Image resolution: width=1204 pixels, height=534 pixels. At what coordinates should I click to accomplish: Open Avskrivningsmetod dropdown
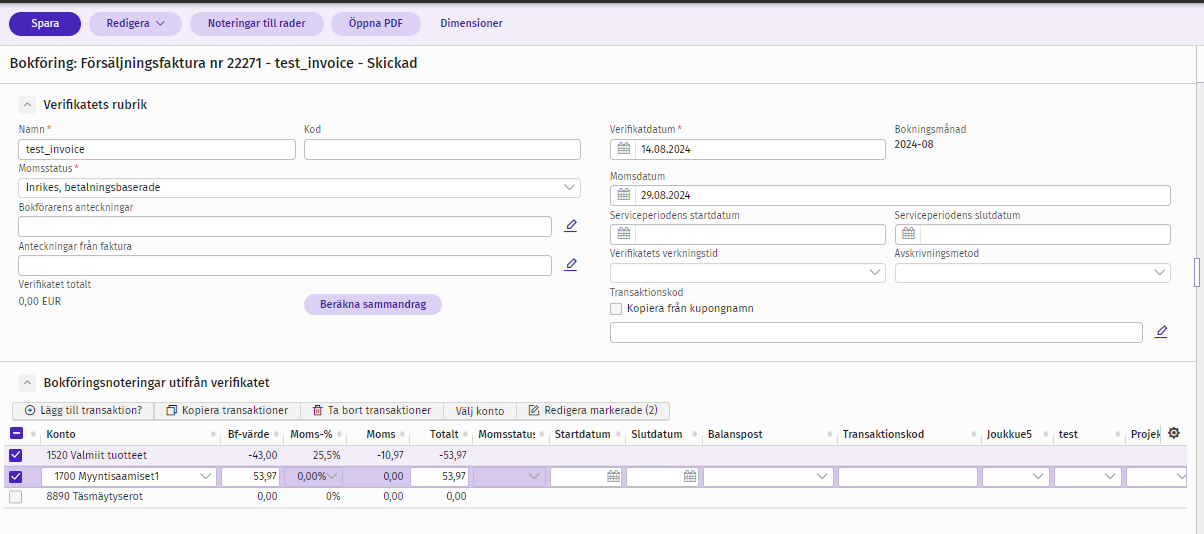tap(1032, 272)
